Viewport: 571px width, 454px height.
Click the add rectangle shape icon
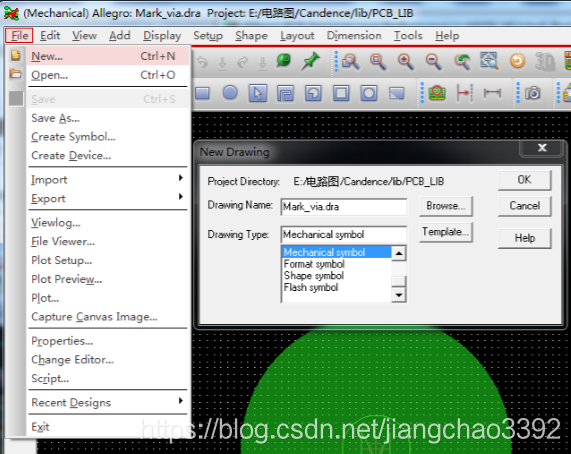(202, 93)
